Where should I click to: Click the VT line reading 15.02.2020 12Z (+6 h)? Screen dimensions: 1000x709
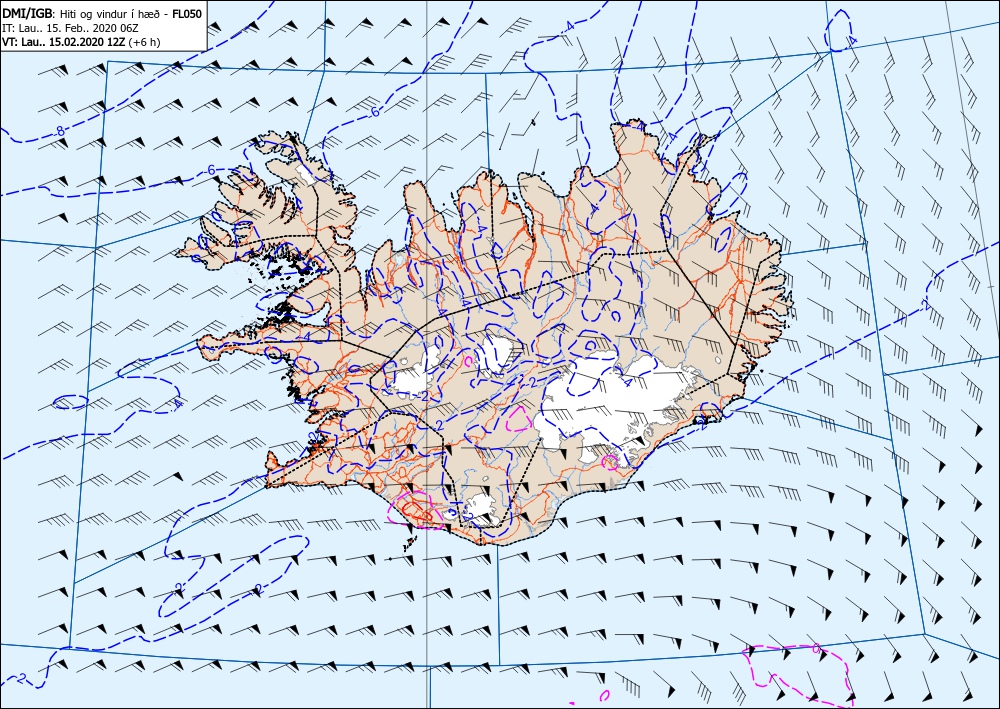81,43
